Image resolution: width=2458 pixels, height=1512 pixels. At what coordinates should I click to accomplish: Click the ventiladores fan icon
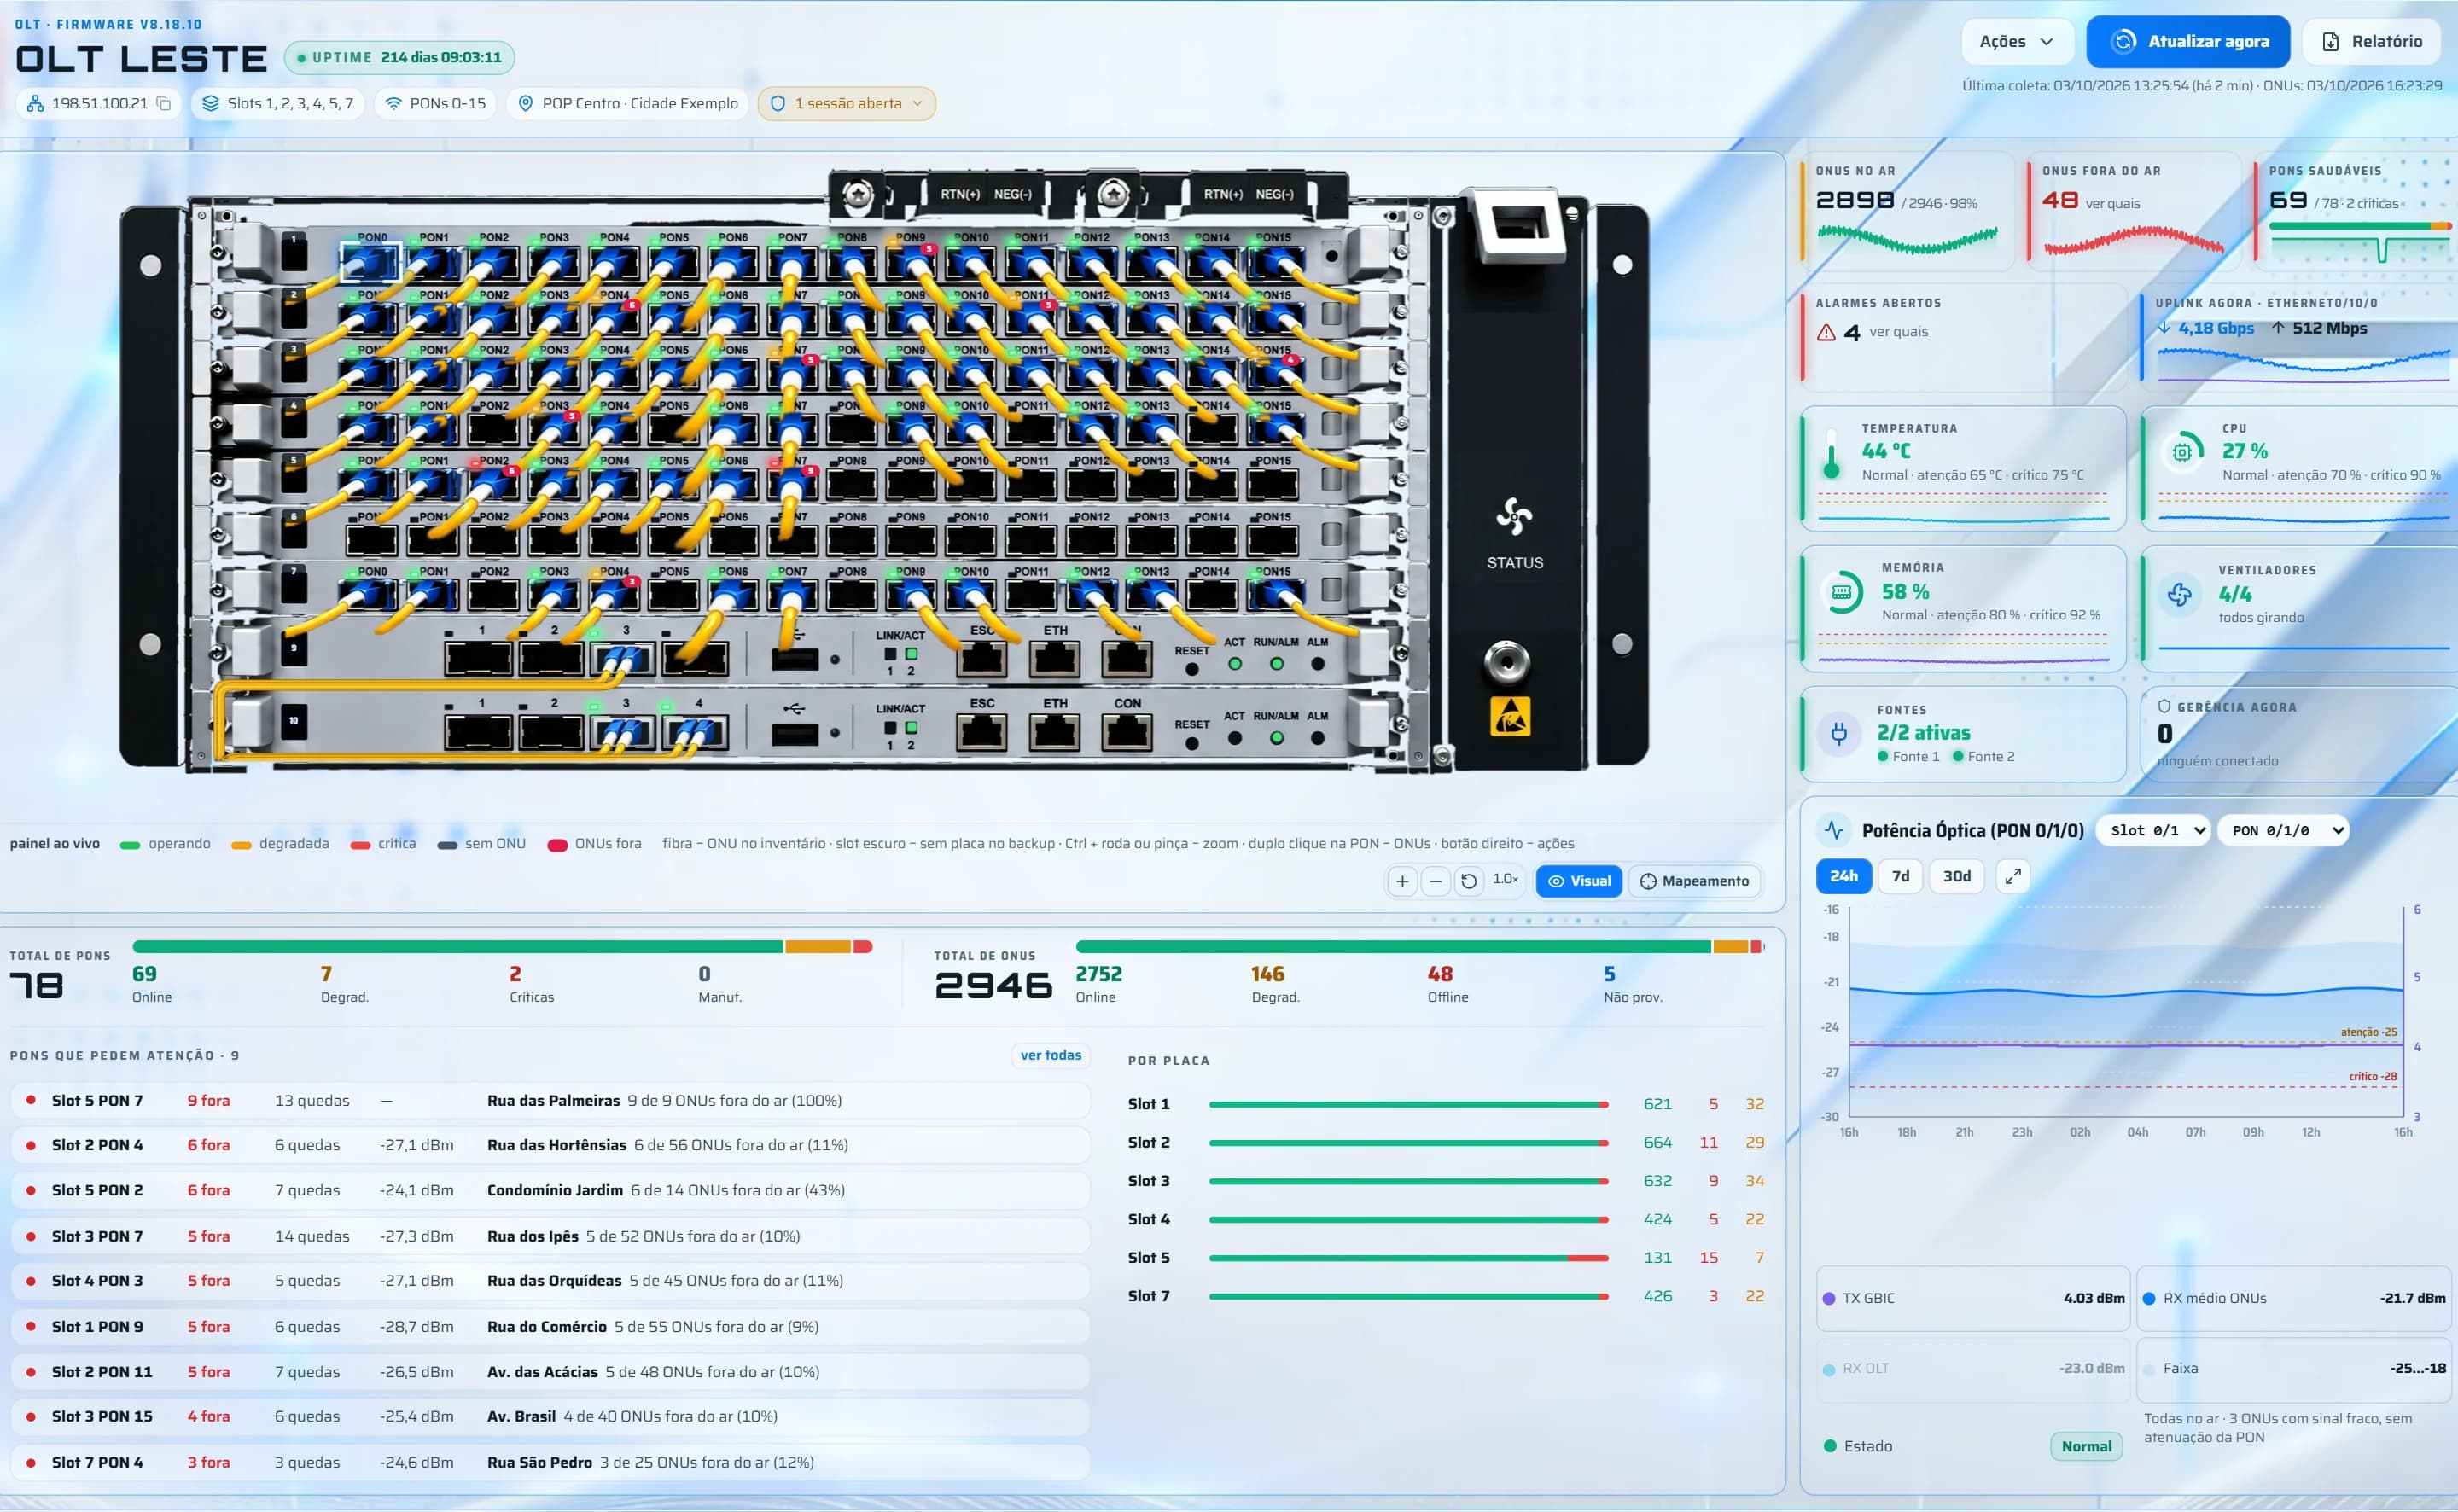click(x=2180, y=594)
